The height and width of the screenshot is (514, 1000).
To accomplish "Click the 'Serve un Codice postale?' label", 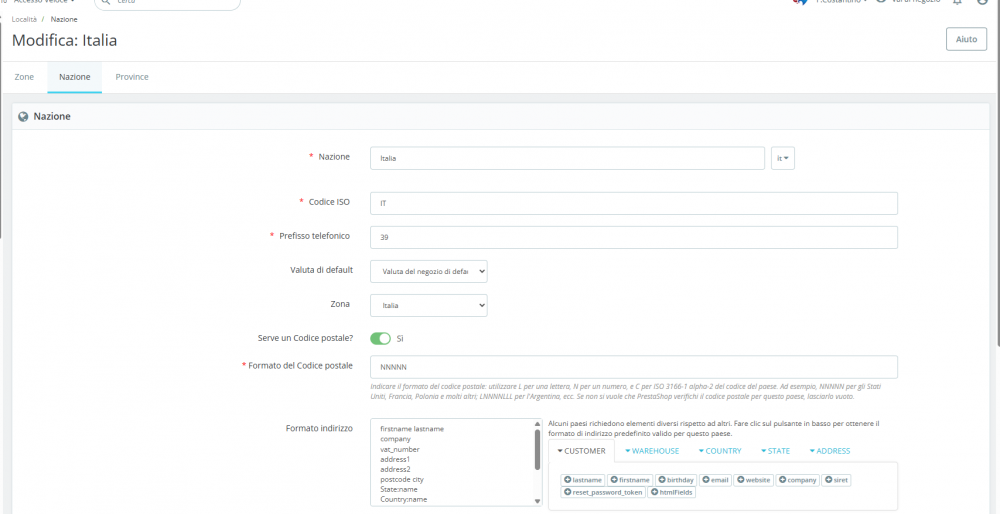I will pos(304,337).
